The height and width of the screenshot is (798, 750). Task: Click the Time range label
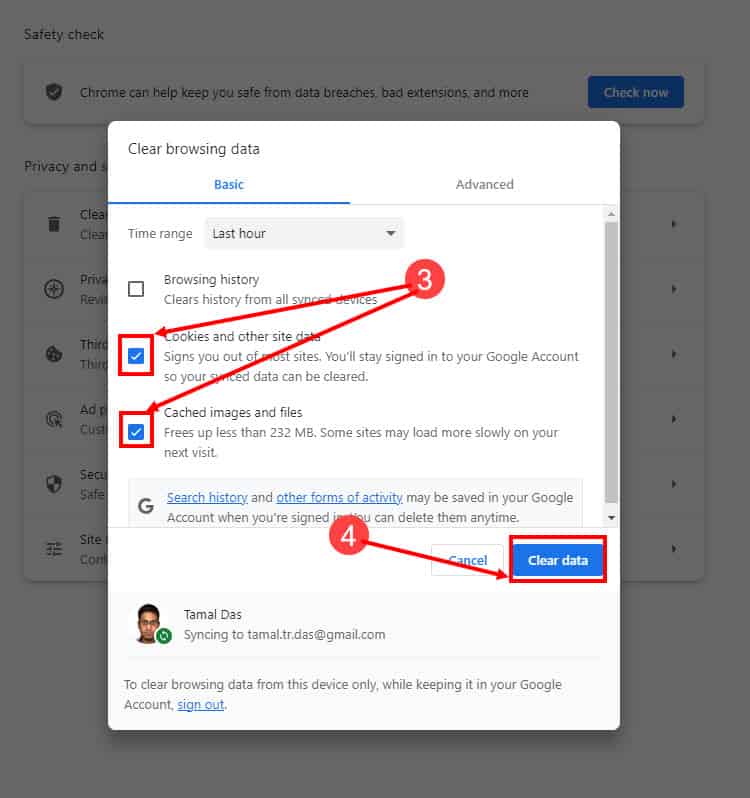160,234
